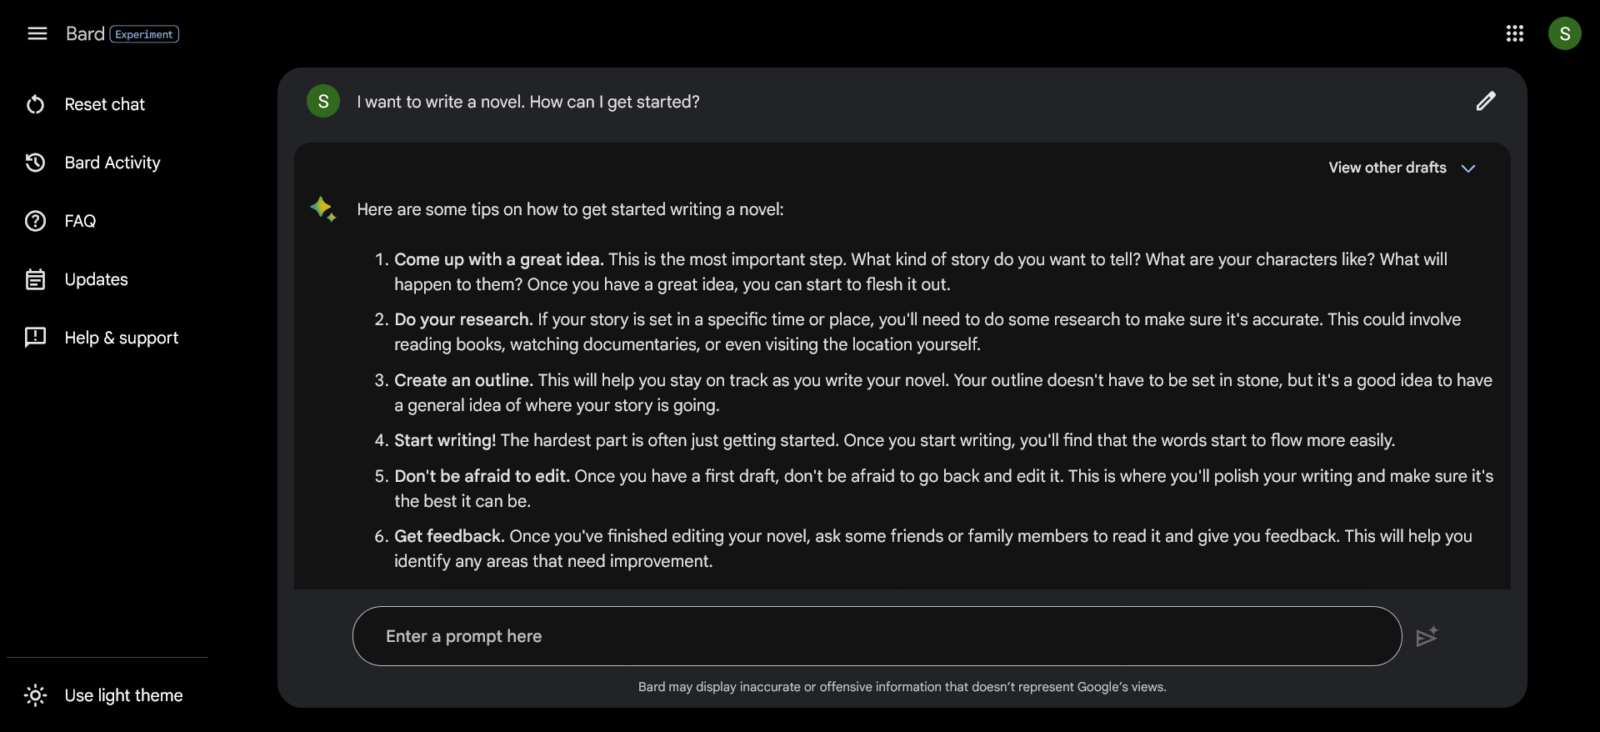Open Help & support link
The image size is (1600, 732).
(121, 338)
